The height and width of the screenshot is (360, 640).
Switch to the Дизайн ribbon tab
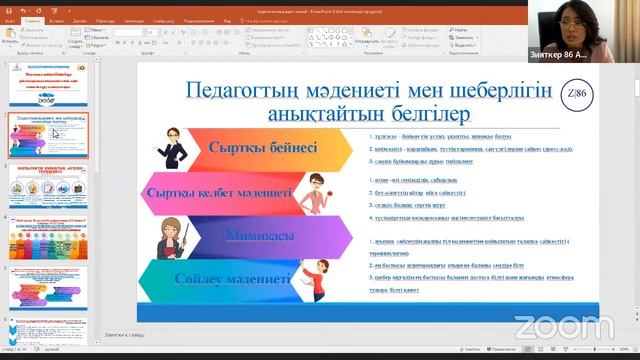(x=80, y=21)
